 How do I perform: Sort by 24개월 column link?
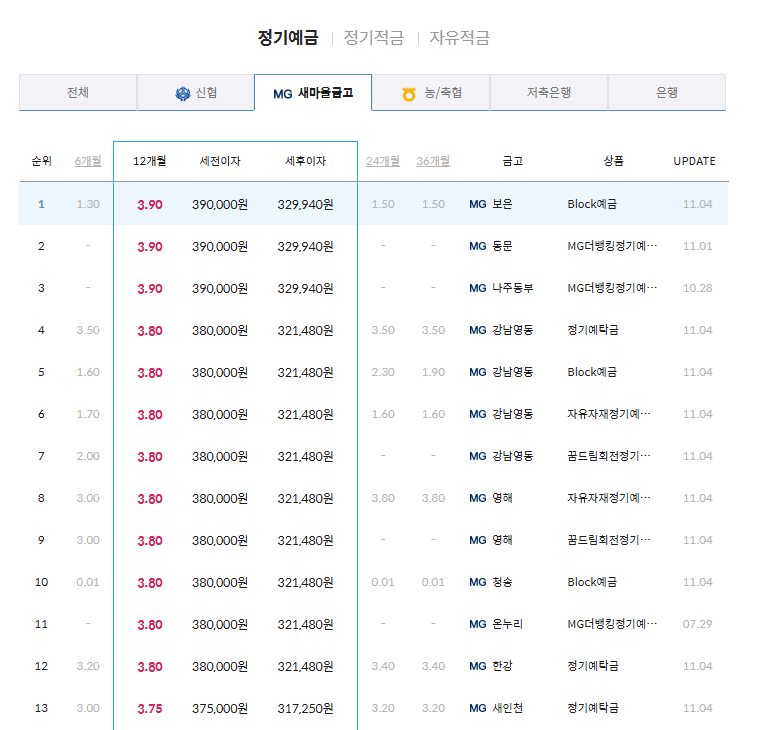383,161
